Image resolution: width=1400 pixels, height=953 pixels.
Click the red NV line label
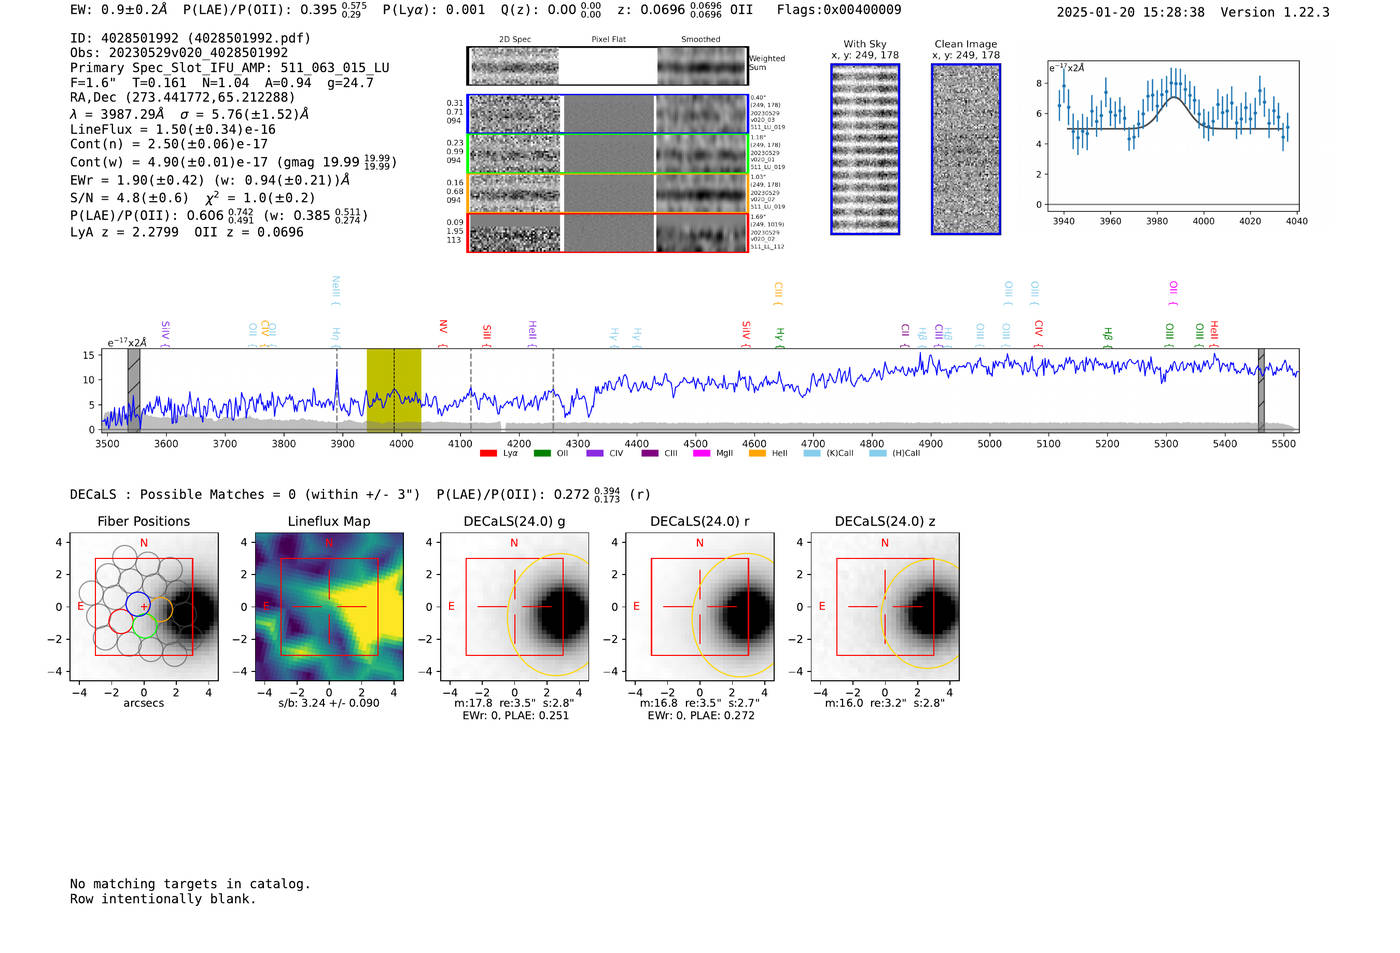[443, 331]
